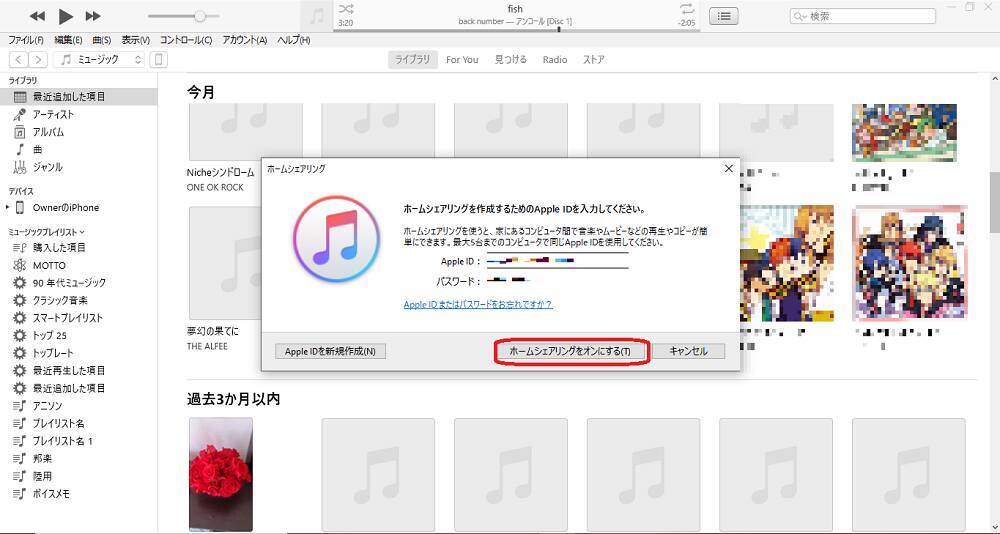
Task: Click the Apple IDを新規作成(N) button
Action: click(330, 351)
